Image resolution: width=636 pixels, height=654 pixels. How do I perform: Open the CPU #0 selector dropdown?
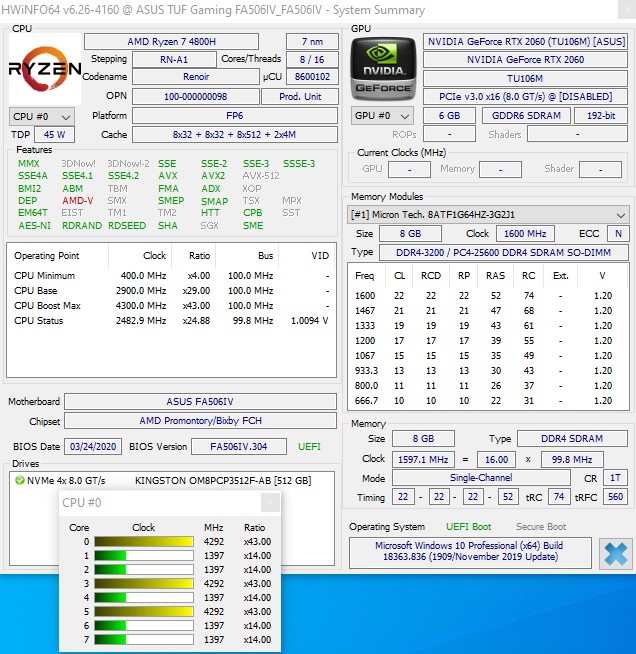(42, 116)
